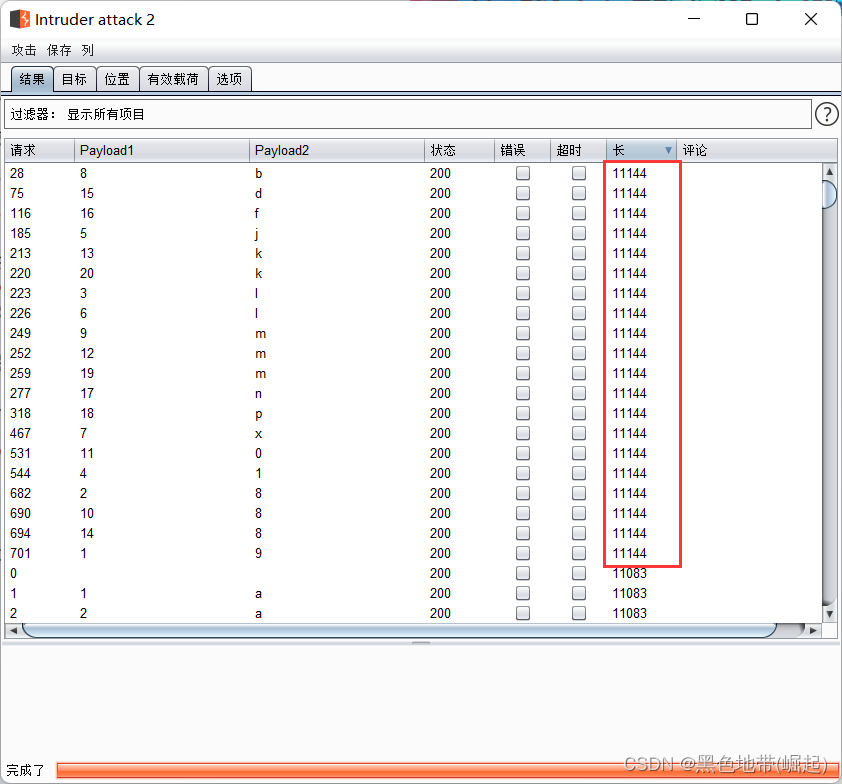Click the horizontal scrollbar left arrow
842x784 pixels.
pyautogui.click(x=13, y=630)
